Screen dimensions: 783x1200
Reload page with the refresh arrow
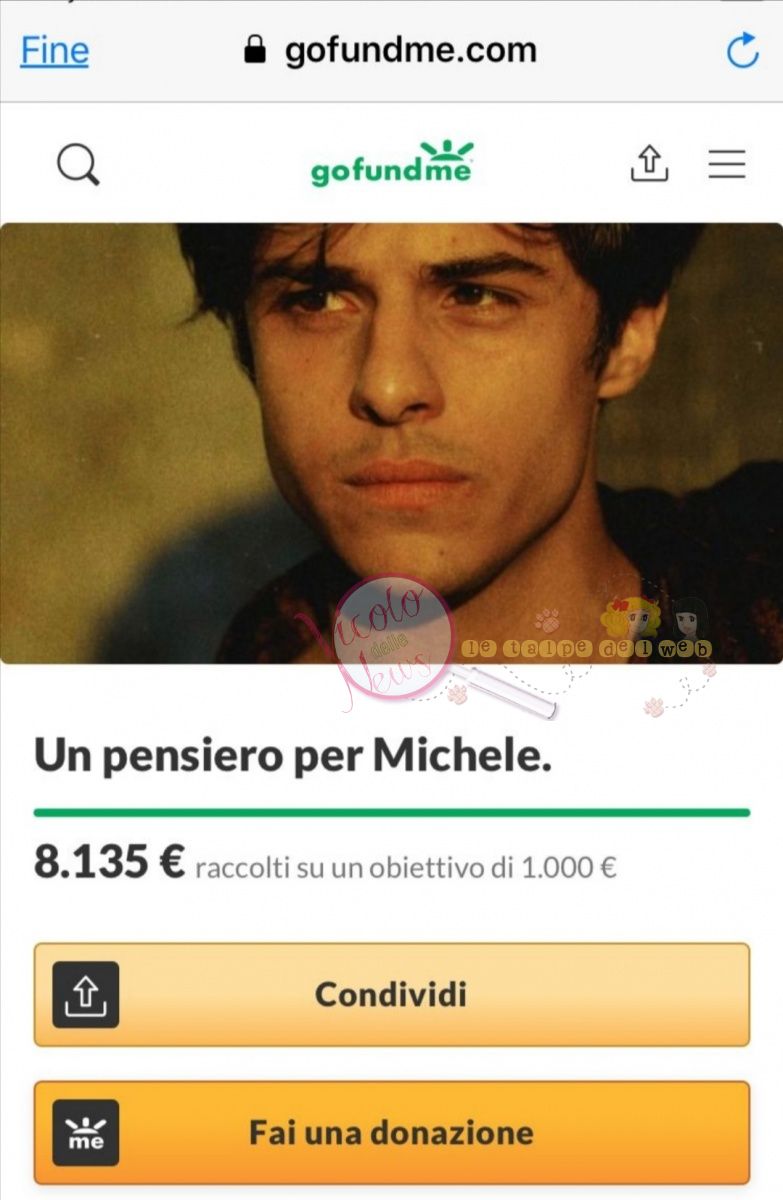point(742,51)
